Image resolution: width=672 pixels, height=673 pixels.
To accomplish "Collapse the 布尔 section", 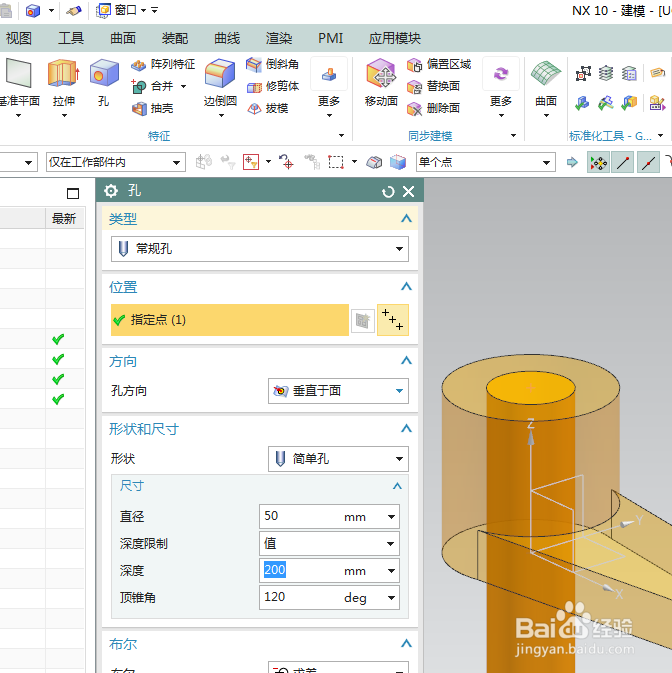I will coord(406,643).
